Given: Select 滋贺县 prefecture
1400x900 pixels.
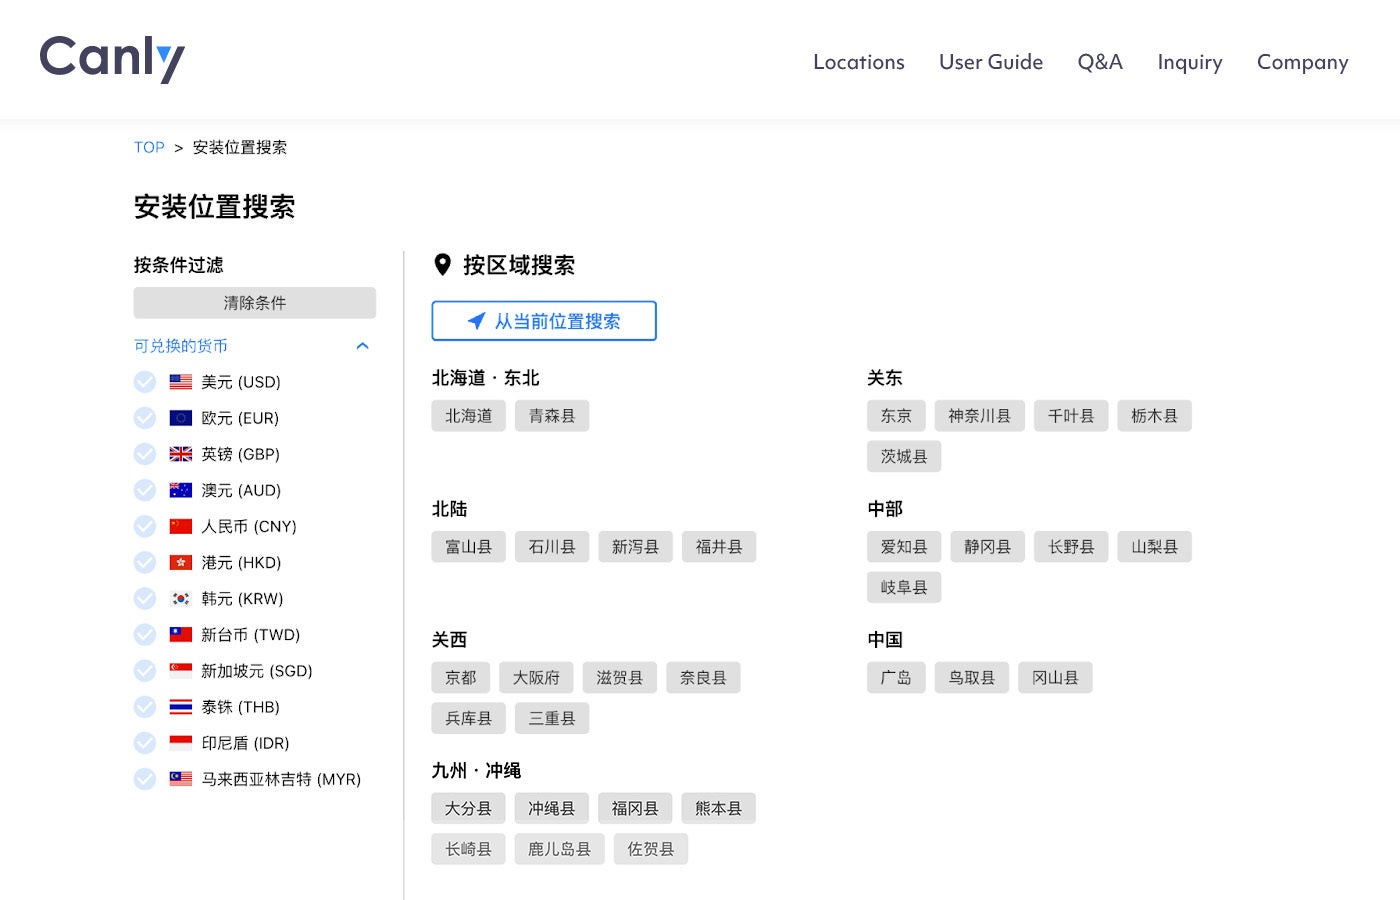Looking at the screenshot, I should point(620,678).
